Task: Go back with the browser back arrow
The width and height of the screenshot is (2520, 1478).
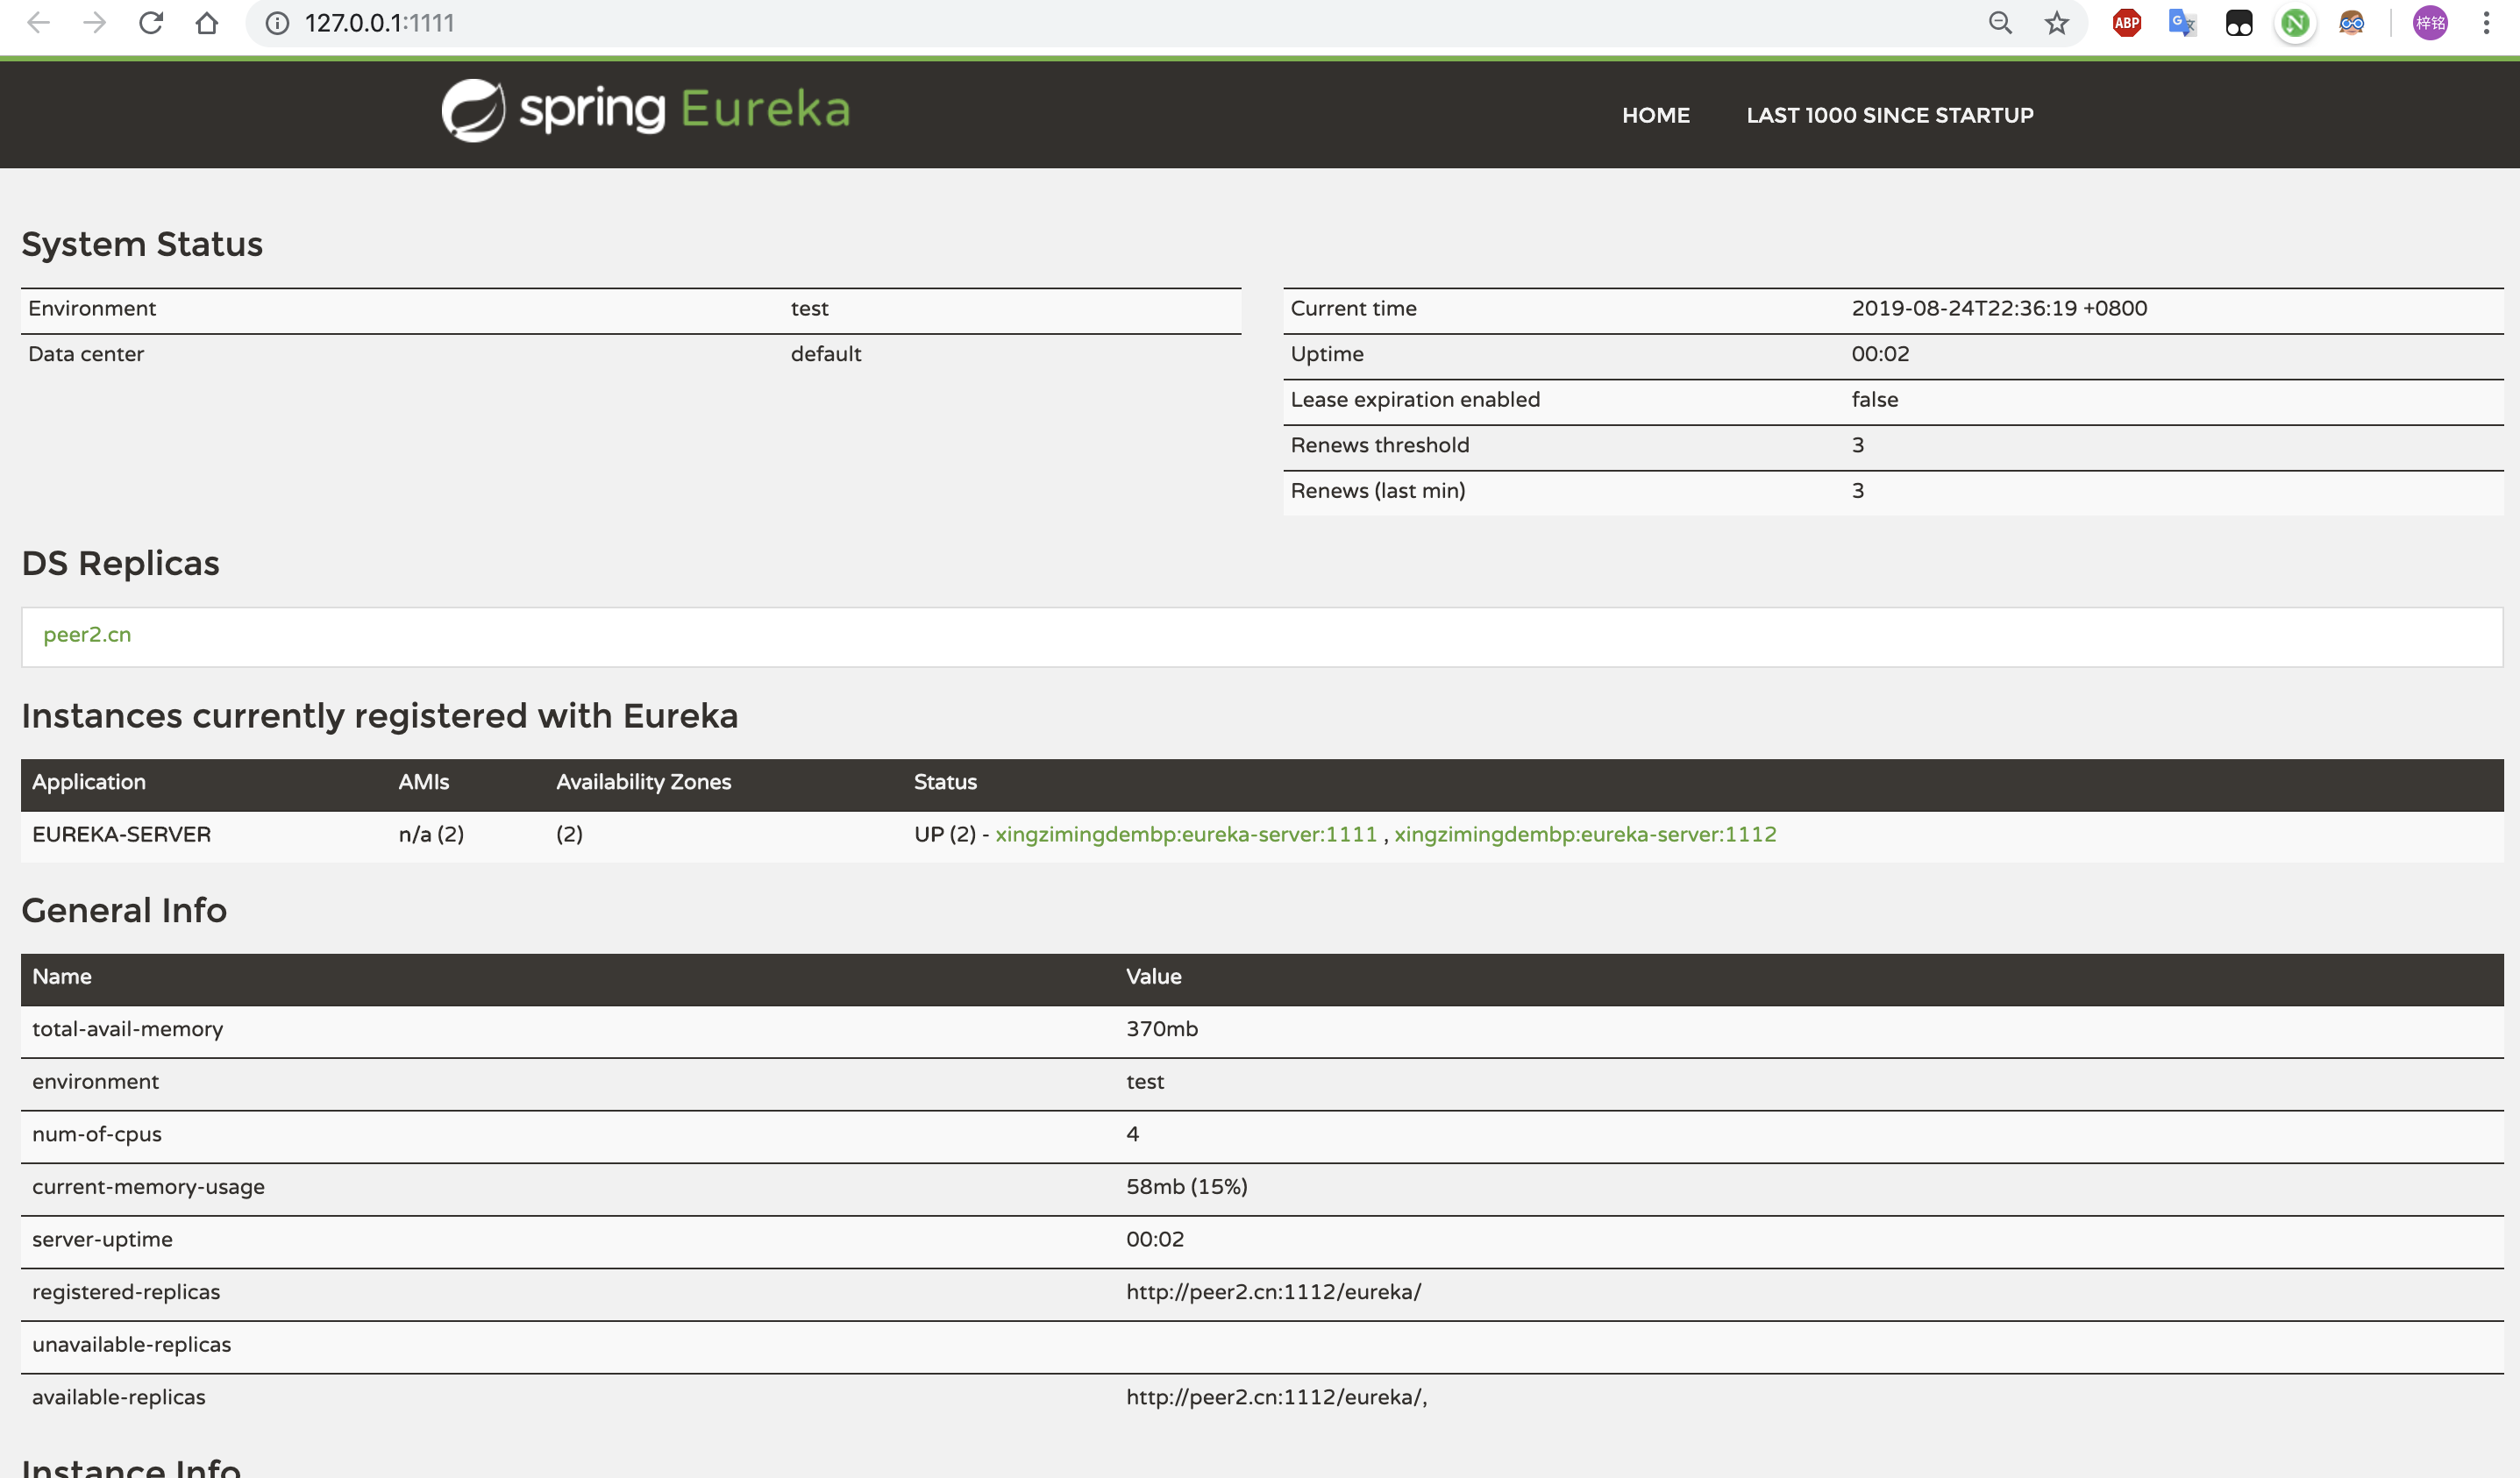Action: point(38,23)
